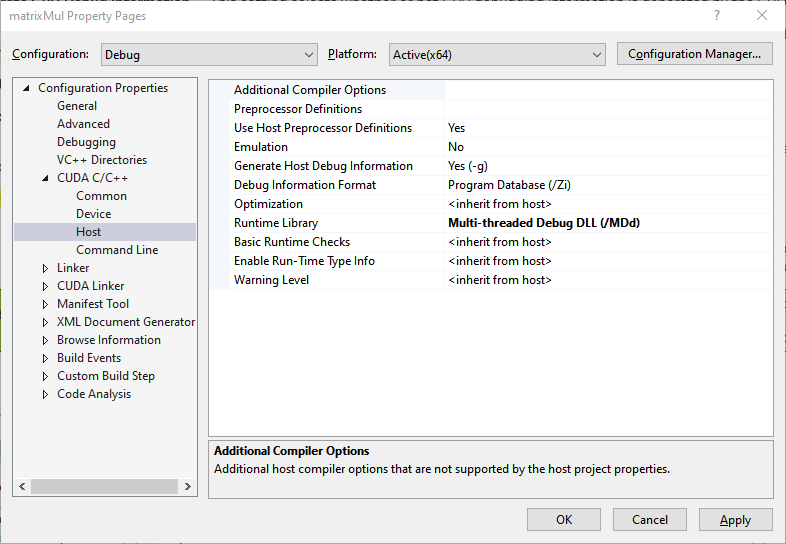Click Apply to save property changes
This screenshot has height=544, width=786.
point(735,519)
